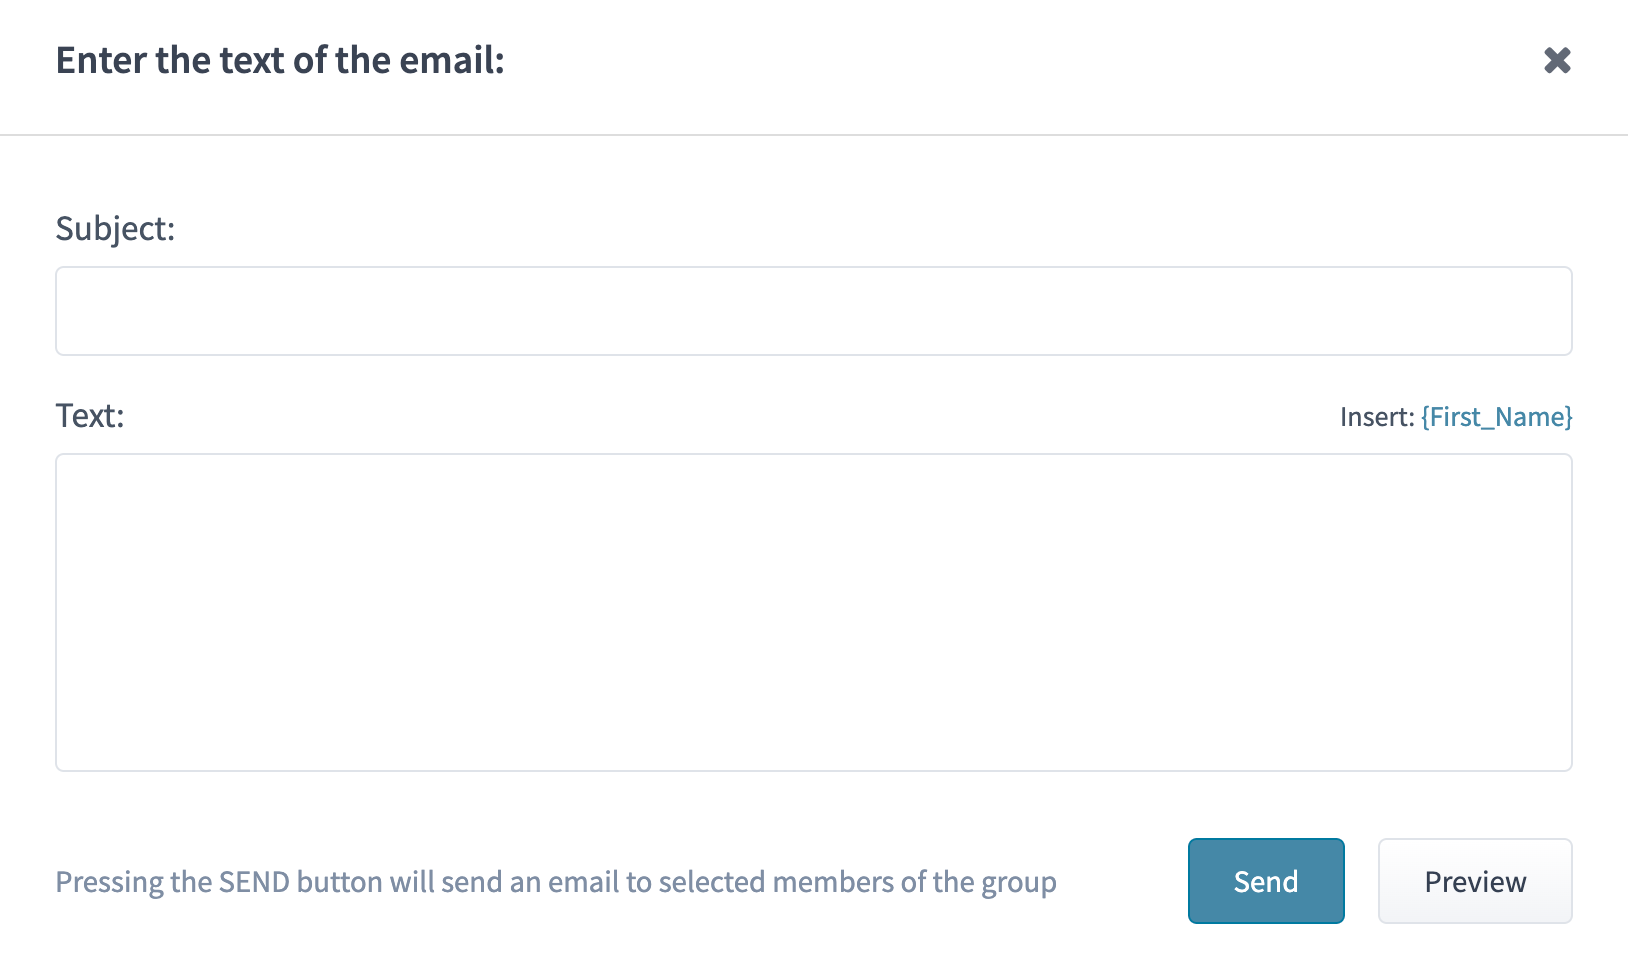
Task: Click the "Text:" label
Action: (x=90, y=416)
